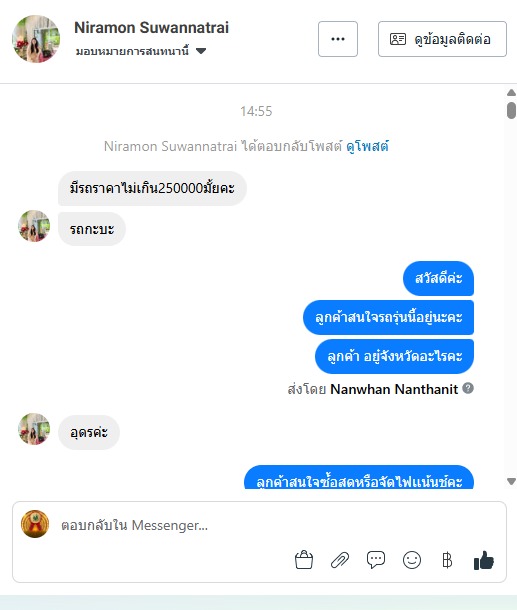Click the page avatar in reply box
Viewport: 517px width, 610px height.
click(x=35, y=524)
